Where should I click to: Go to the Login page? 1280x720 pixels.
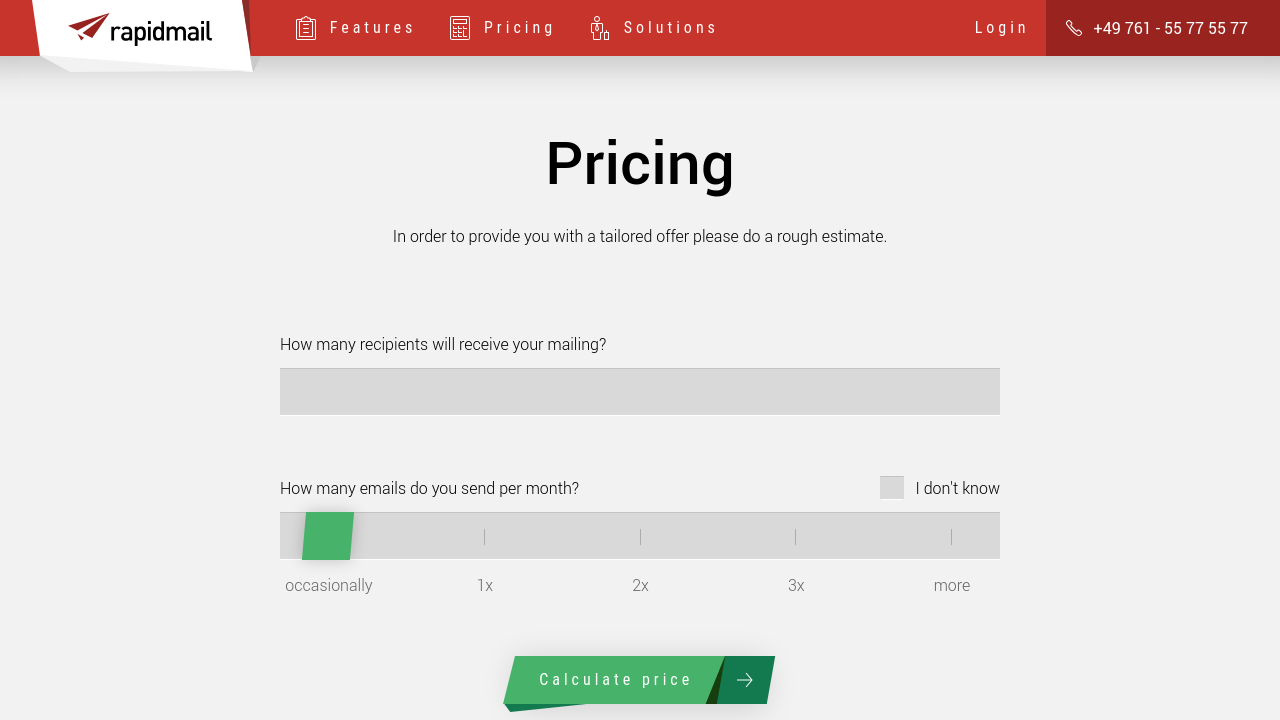pyautogui.click(x=1001, y=28)
